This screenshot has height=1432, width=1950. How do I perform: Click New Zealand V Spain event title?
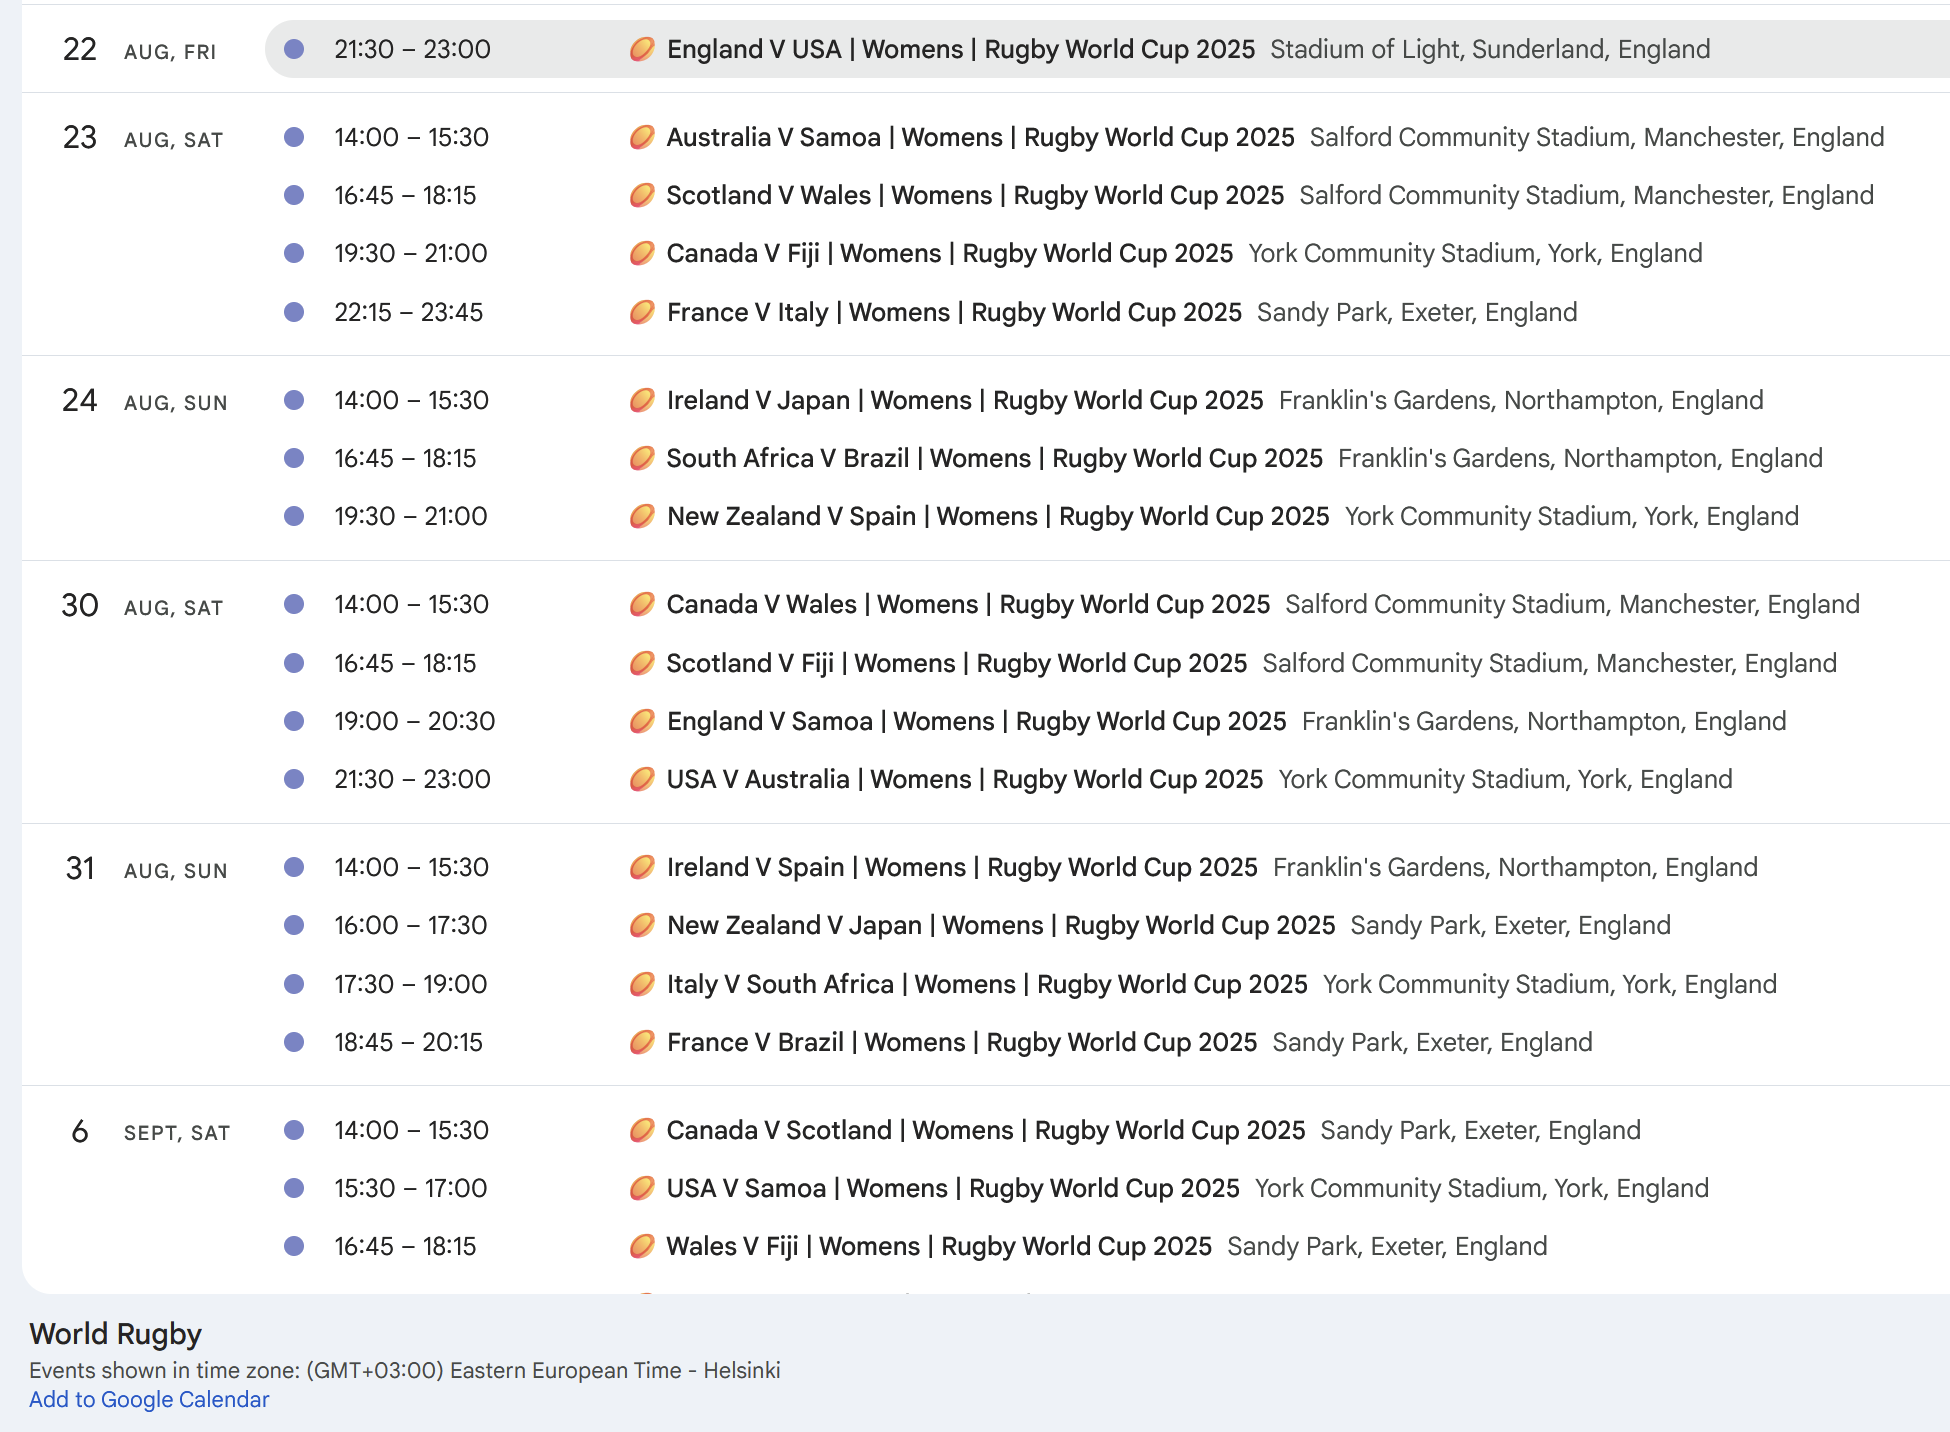point(998,516)
